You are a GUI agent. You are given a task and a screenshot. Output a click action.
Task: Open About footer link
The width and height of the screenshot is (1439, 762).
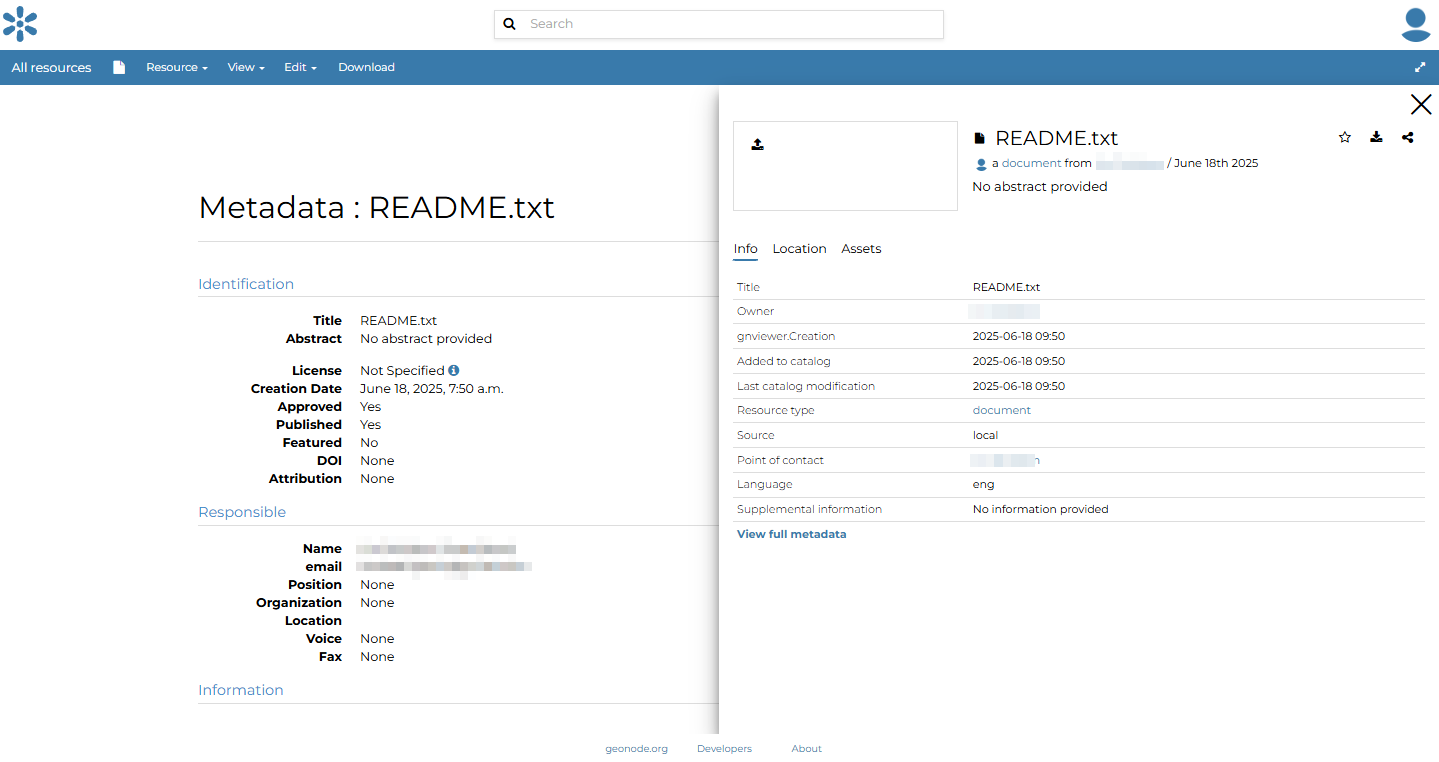(x=806, y=749)
